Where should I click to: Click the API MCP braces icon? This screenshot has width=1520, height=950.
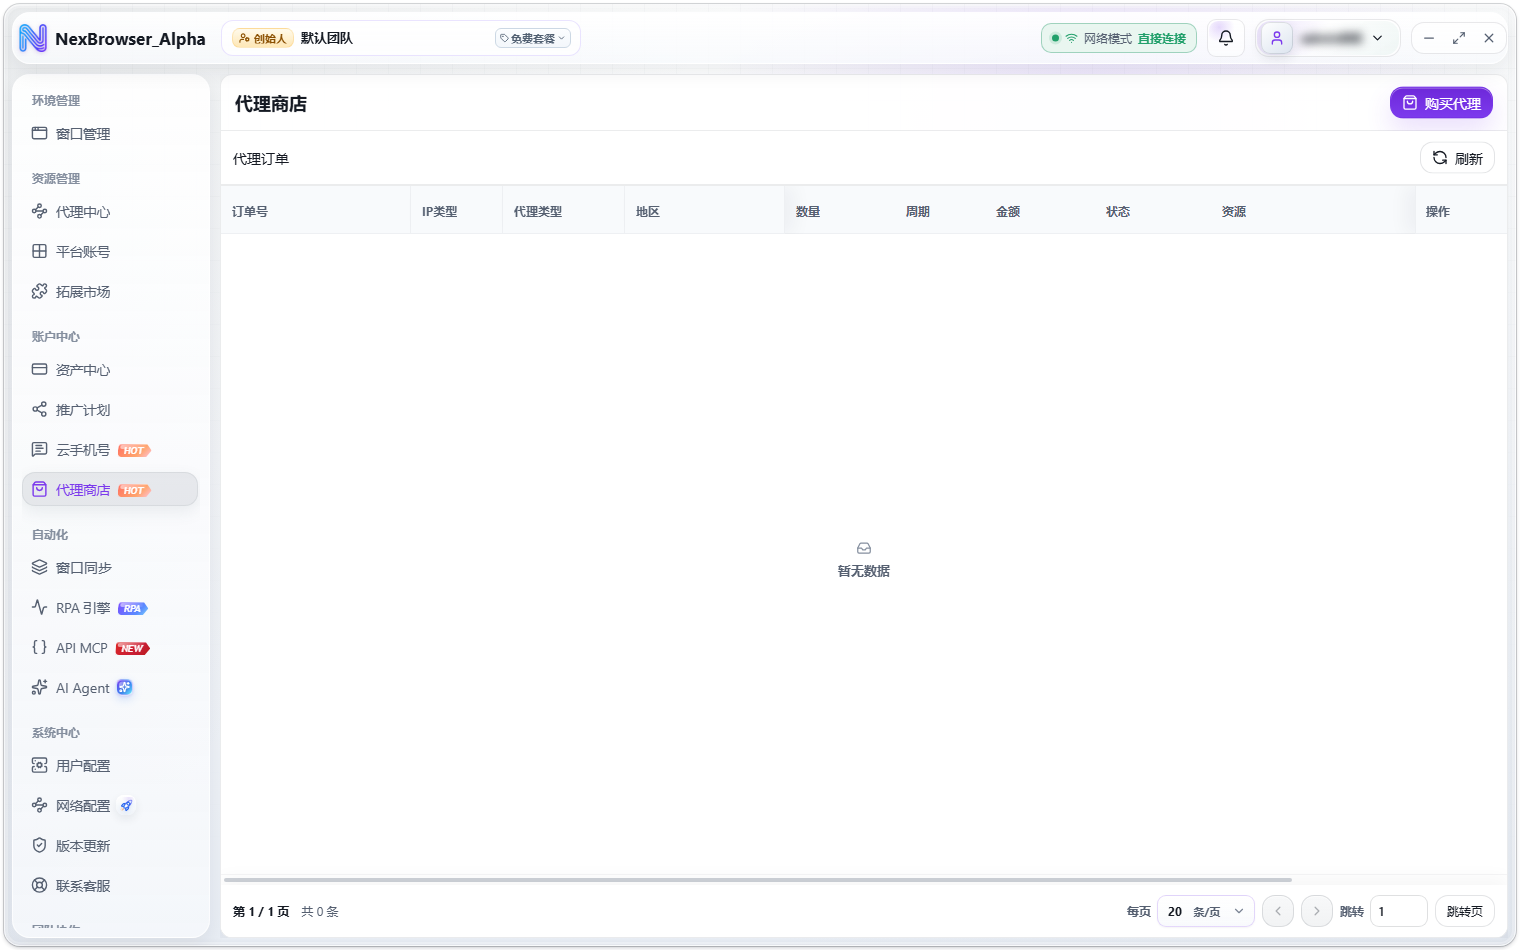tap(40, 648)
